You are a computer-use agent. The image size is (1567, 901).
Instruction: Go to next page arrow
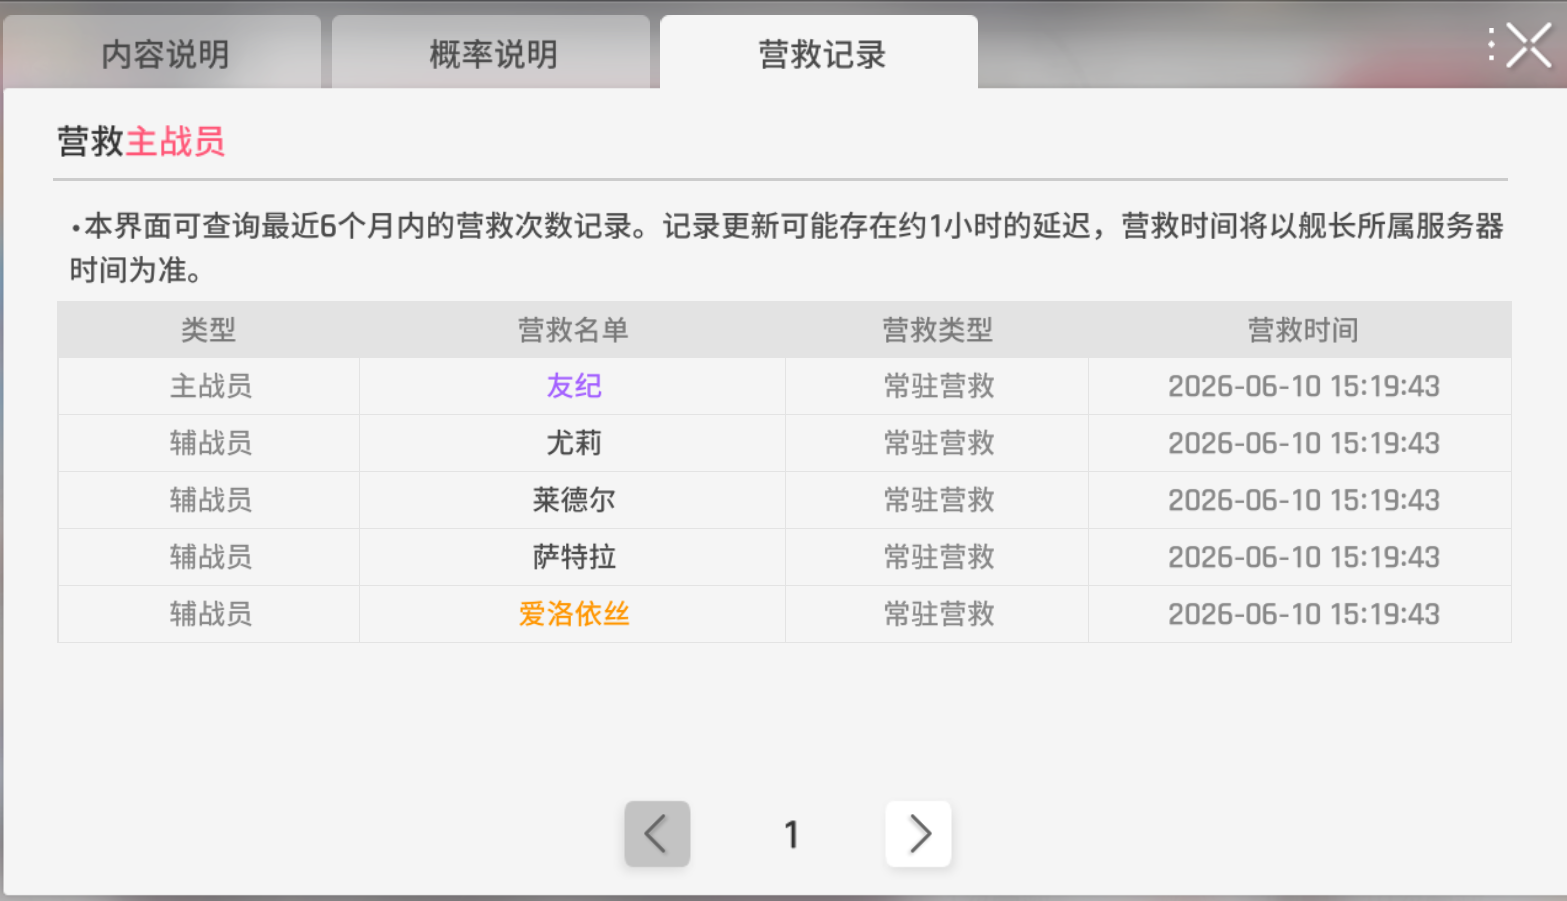(x=918, y=834)
